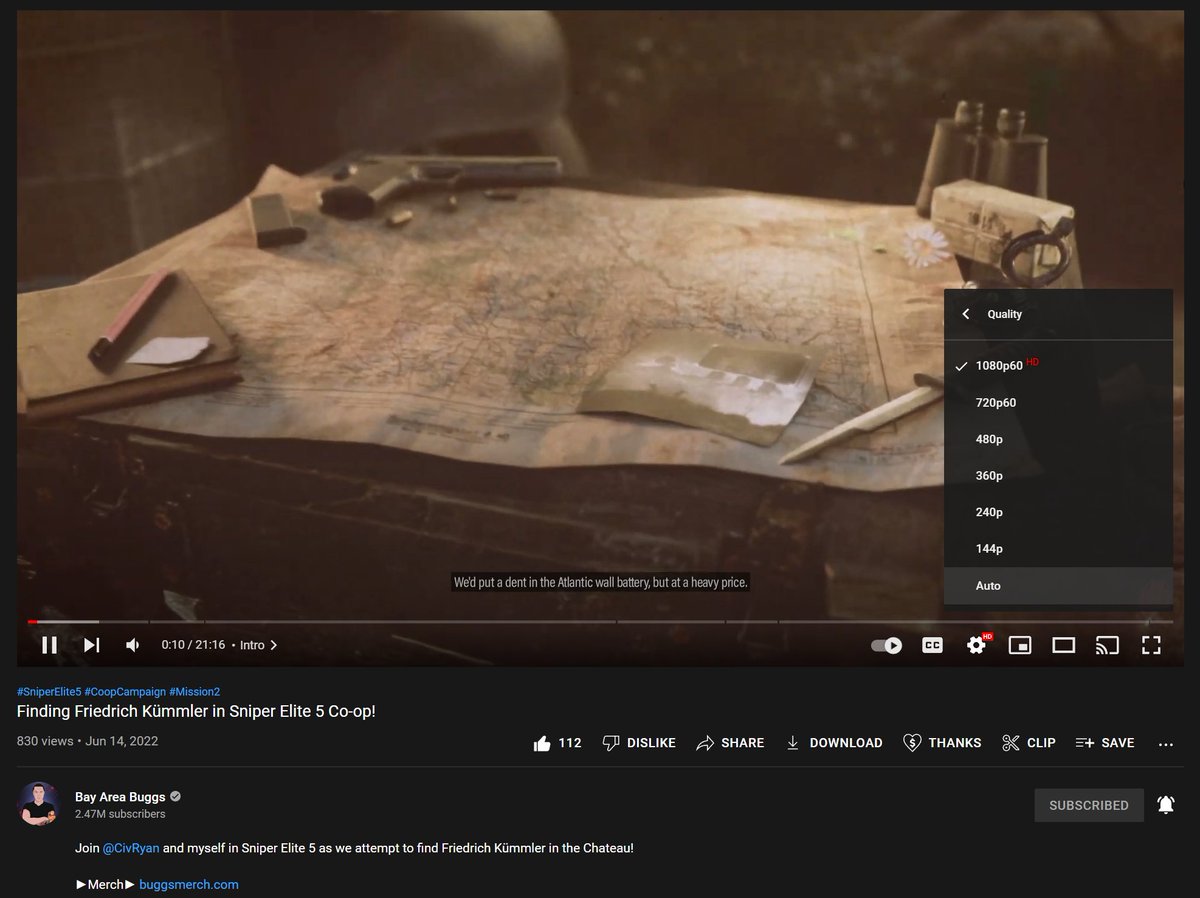This screenshot has height=898, width=1200.
Task: Toggle closed captions CC button
Action: pos(932,645)
